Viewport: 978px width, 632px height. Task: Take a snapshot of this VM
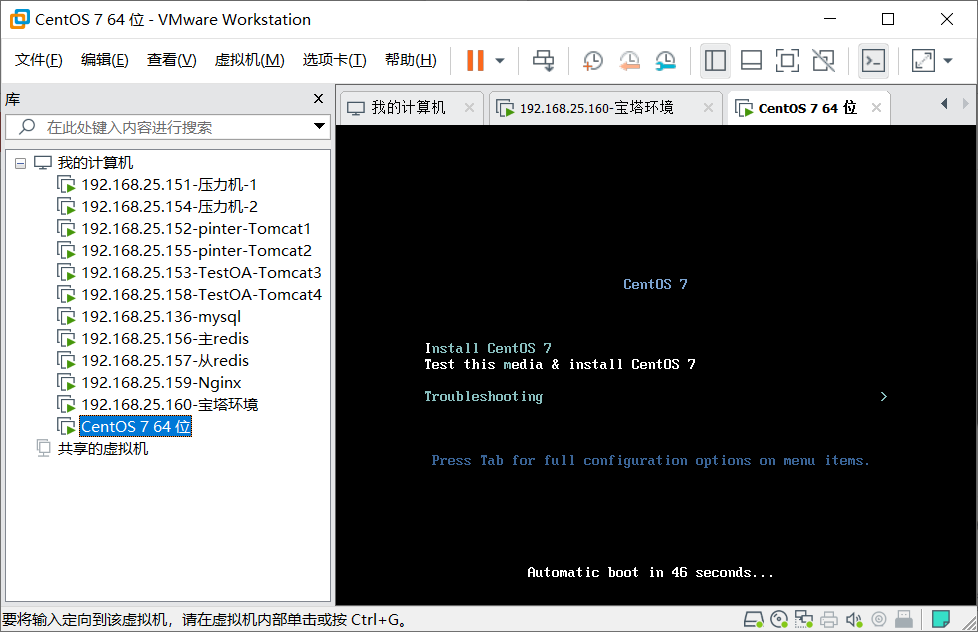tap(593, 61)
